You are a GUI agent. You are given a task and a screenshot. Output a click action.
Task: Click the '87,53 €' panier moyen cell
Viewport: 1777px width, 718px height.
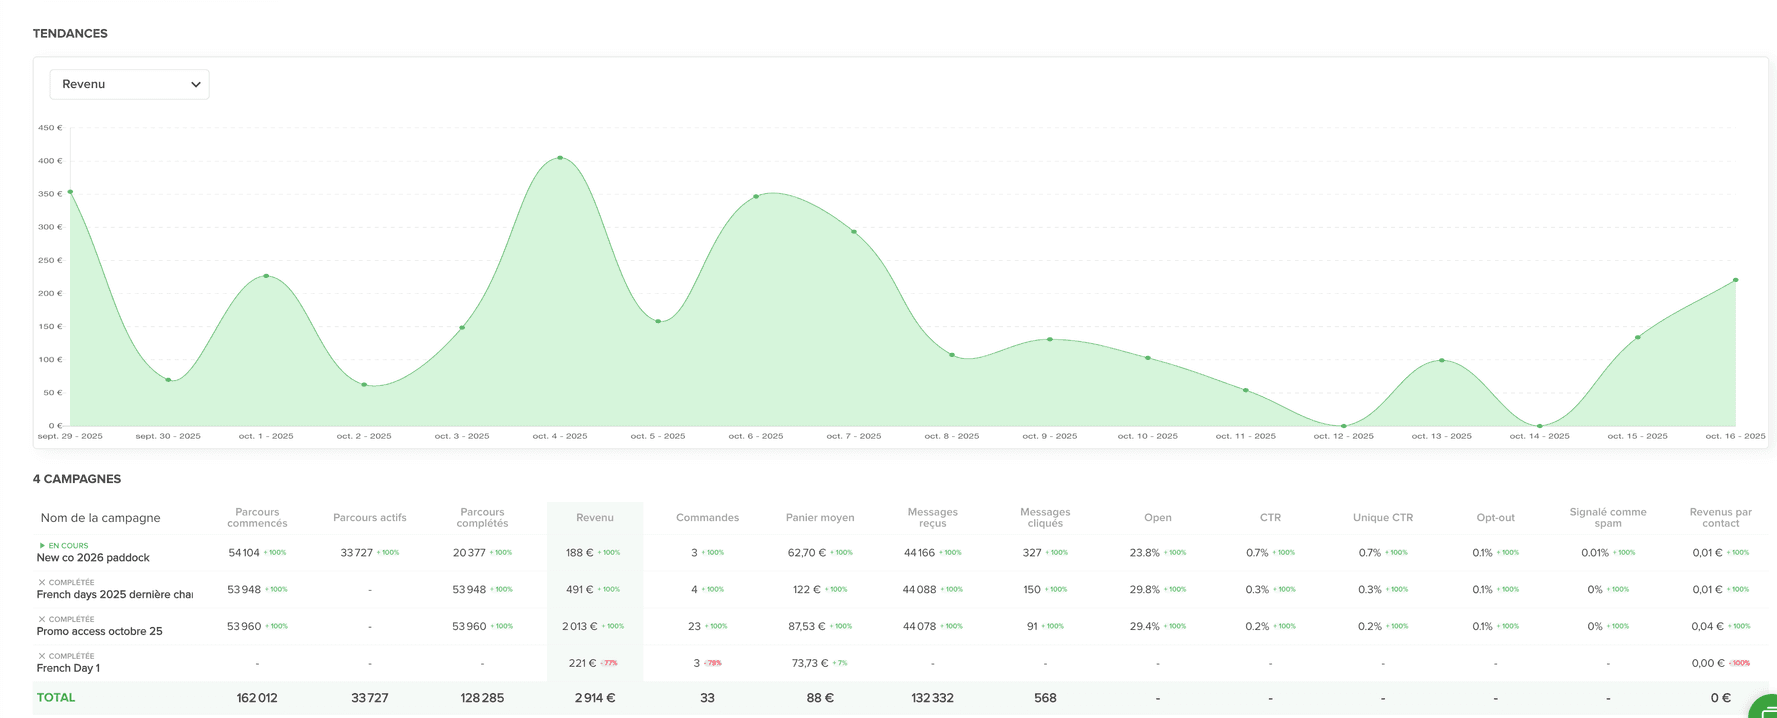tap(807, 627)
